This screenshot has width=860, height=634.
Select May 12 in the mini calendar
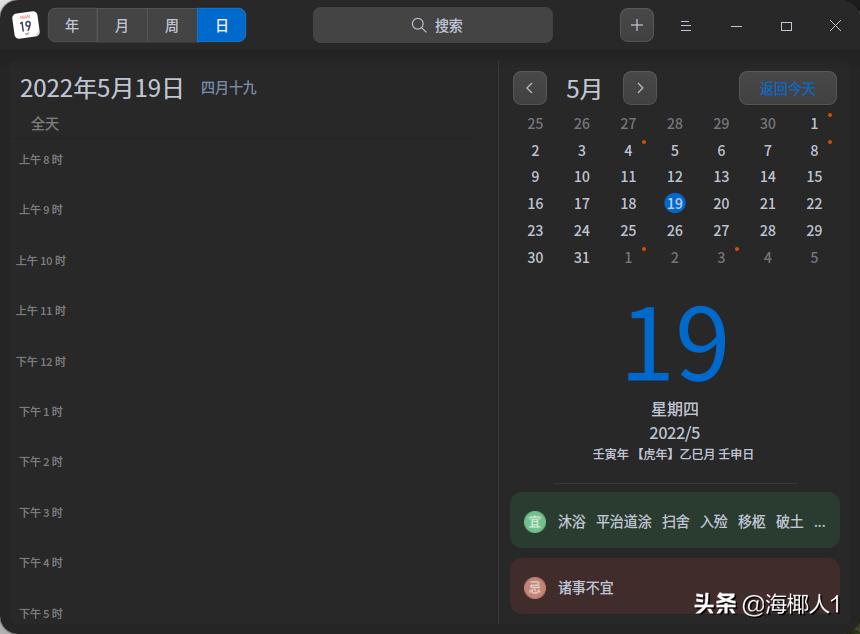pos(674,177)
